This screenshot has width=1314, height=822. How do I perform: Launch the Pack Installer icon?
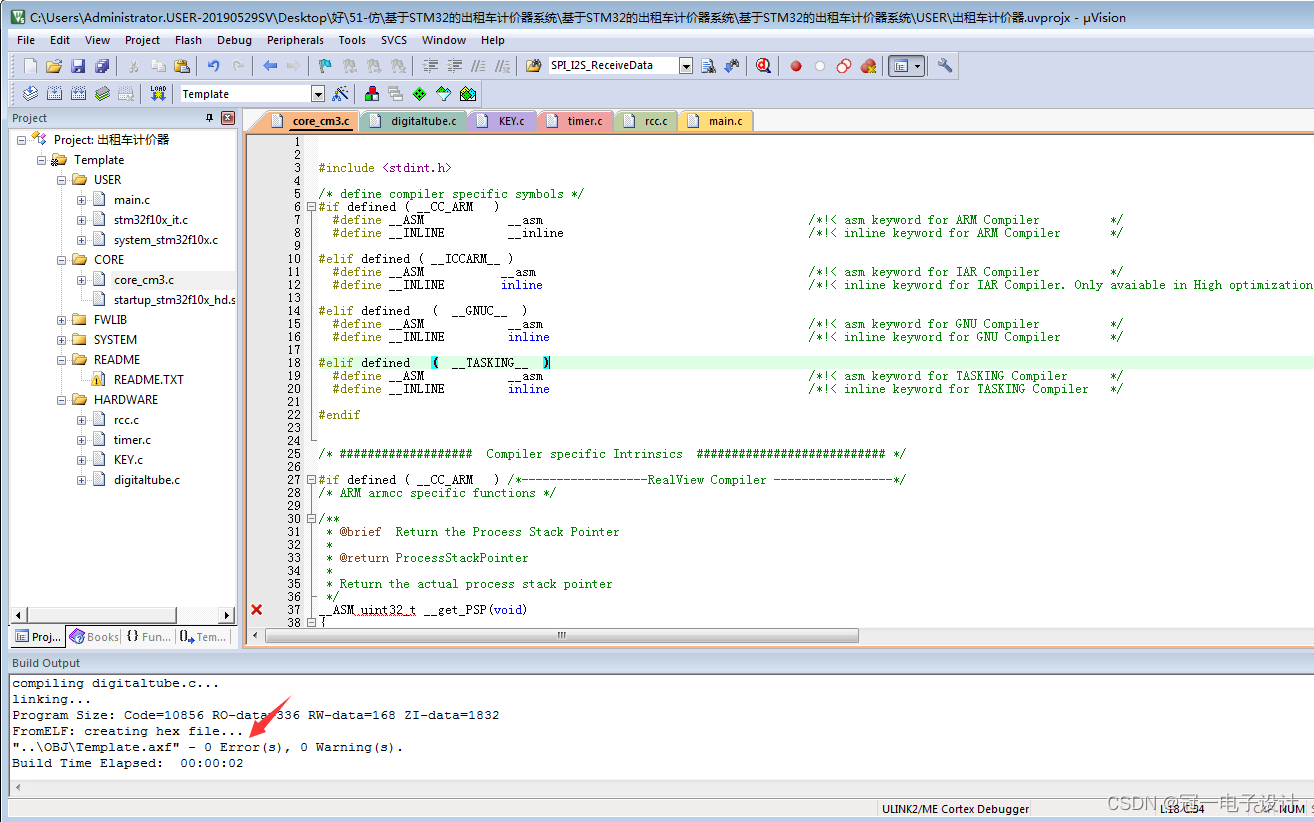468,94
